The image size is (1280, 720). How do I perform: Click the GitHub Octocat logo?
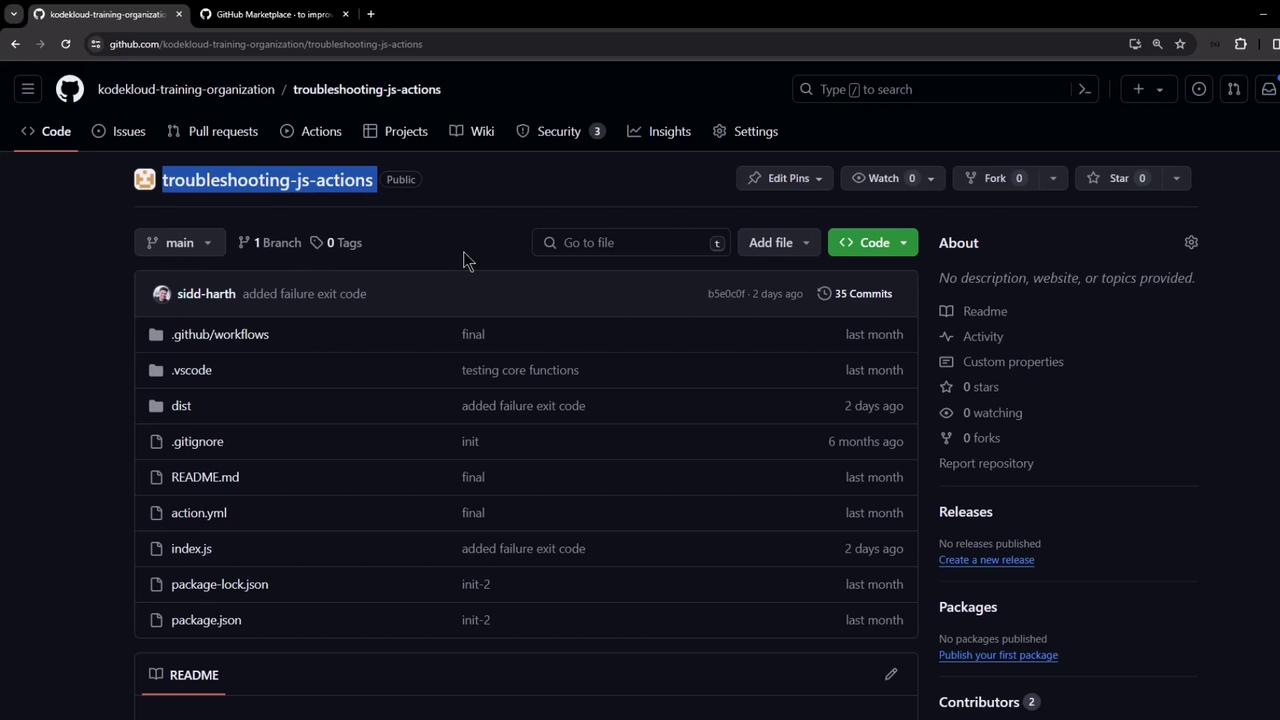tap(70, 89)
